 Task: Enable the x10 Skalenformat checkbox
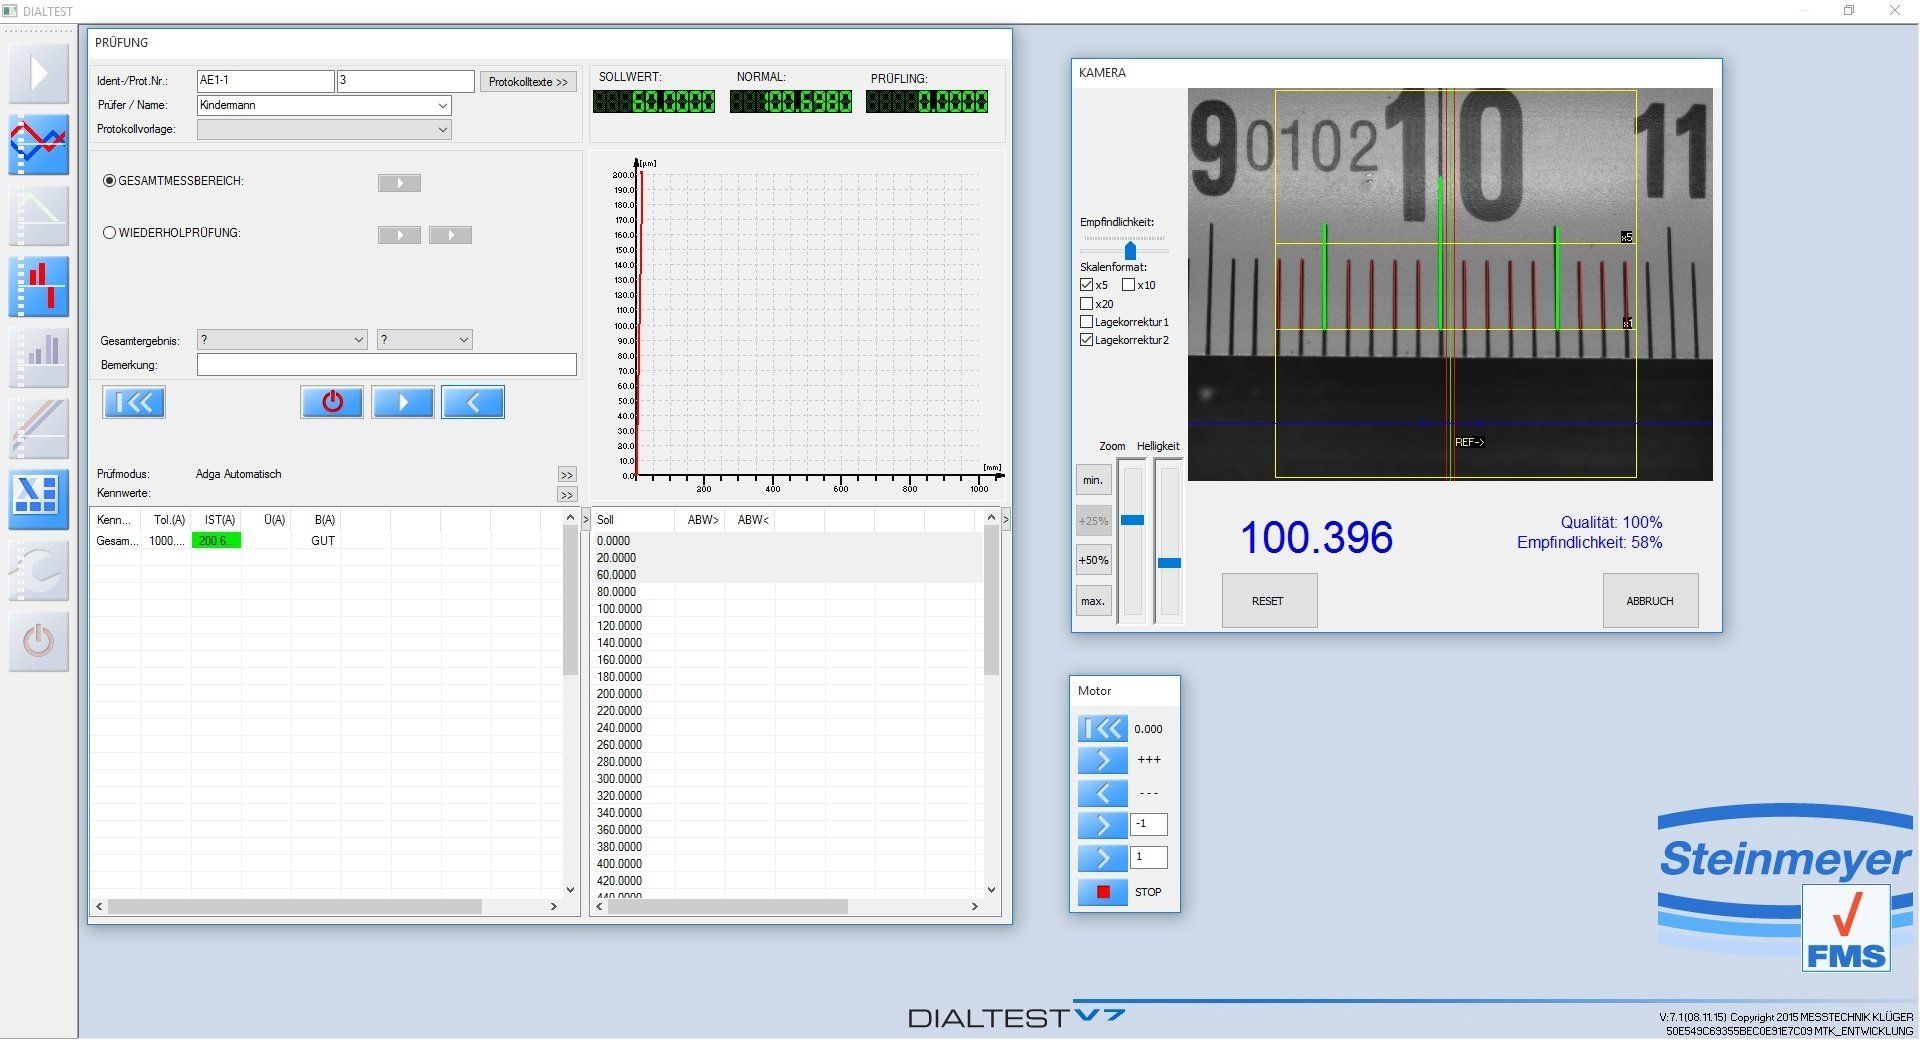click(1129, 285)
